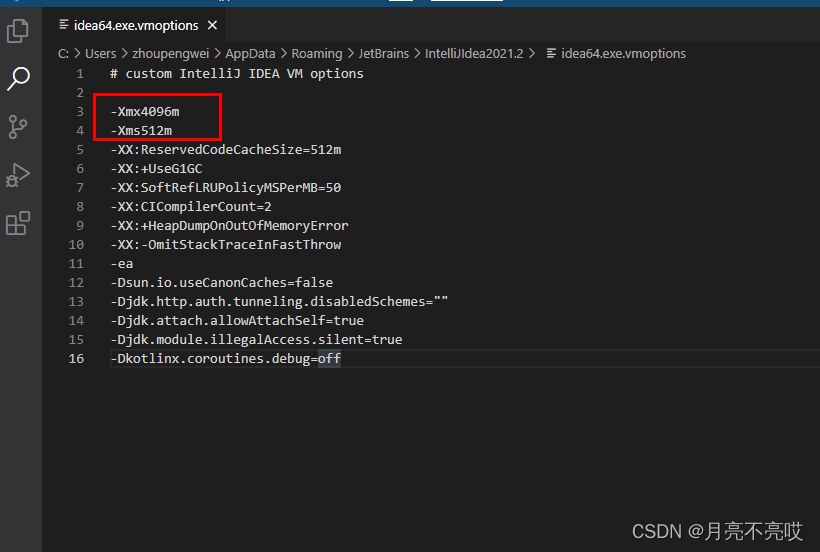
Task: Open the Source Control view
Action: click(x=18, y=127)
